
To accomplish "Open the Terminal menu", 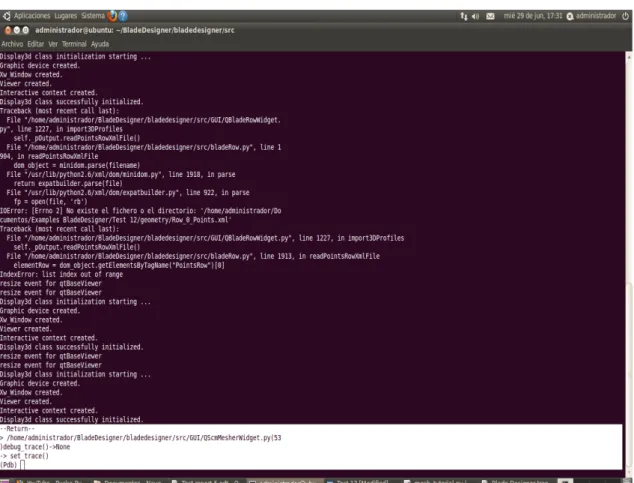I will coord(74,44).
